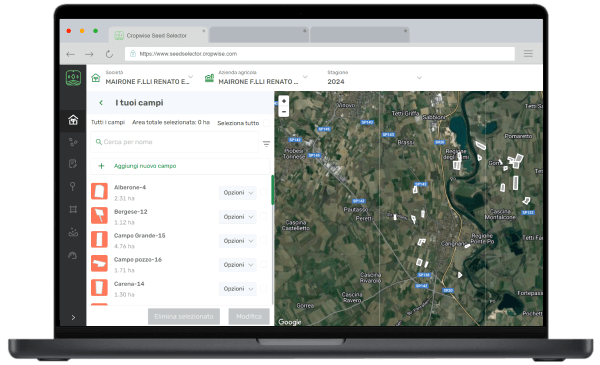
Task: Close the Cropwise Seed Selector tab
Action: pos(204,31)
